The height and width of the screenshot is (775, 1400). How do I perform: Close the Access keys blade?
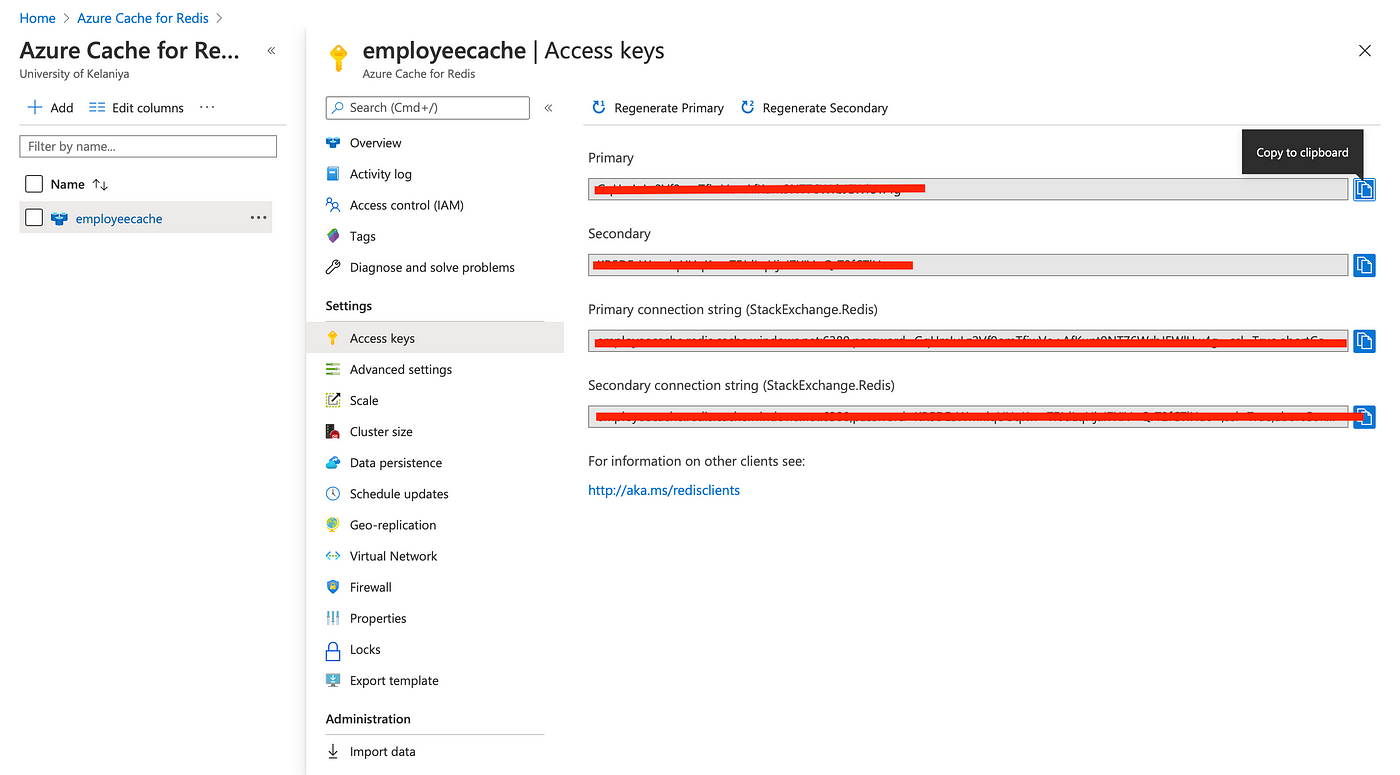[1365, 51]
